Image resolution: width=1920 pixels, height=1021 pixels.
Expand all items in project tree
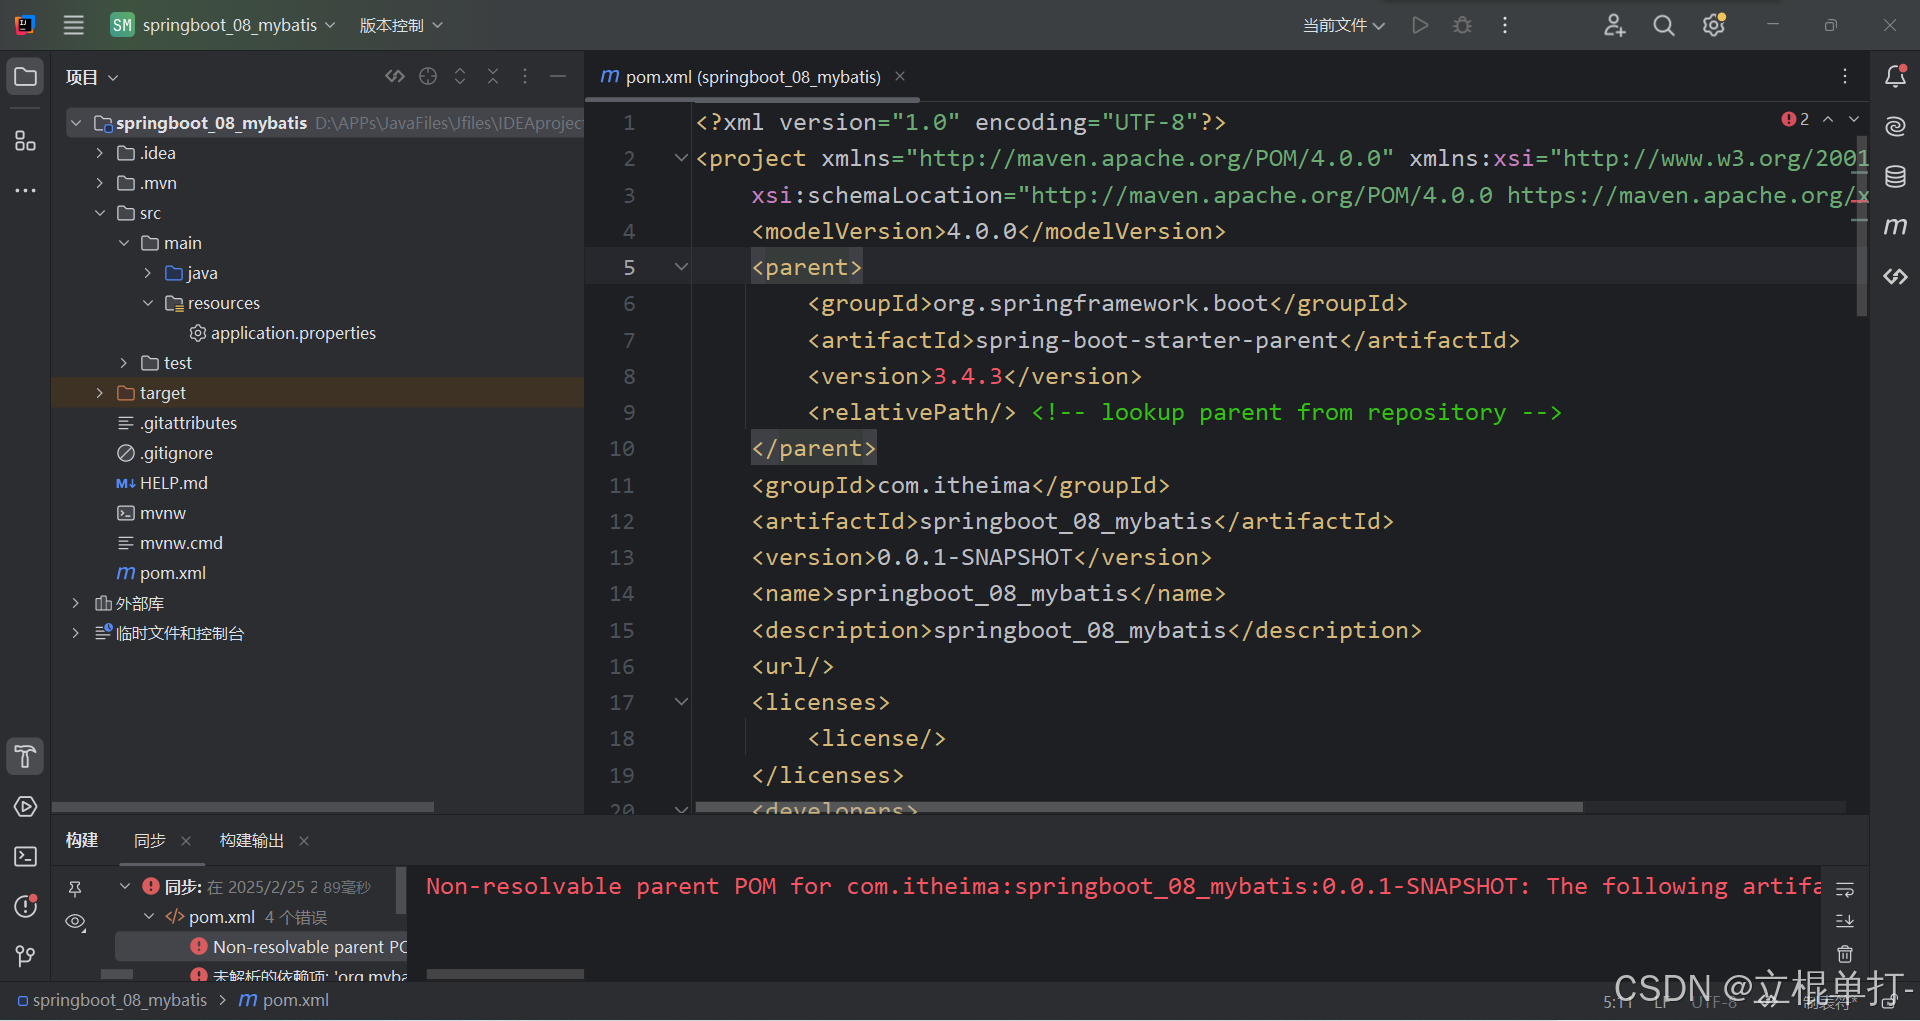coord(460,76)
